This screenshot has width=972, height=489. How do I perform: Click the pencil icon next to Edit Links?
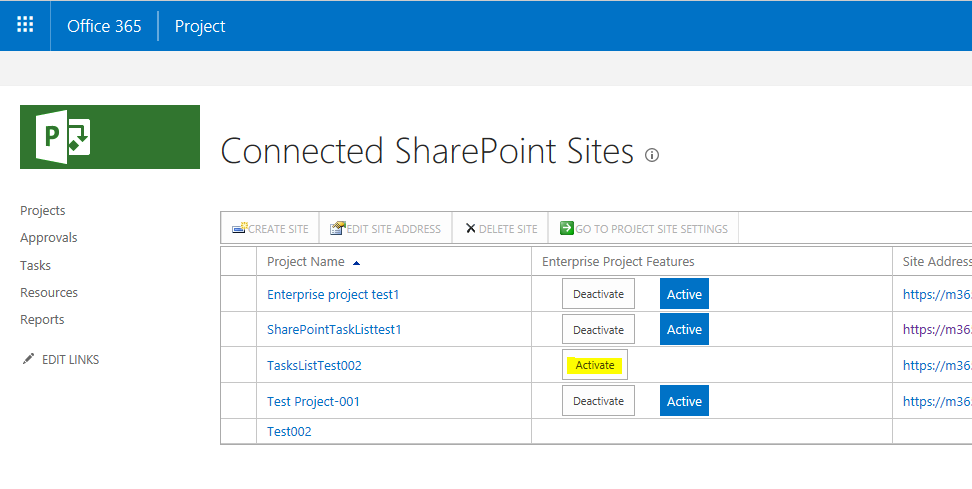click(28, 359)
